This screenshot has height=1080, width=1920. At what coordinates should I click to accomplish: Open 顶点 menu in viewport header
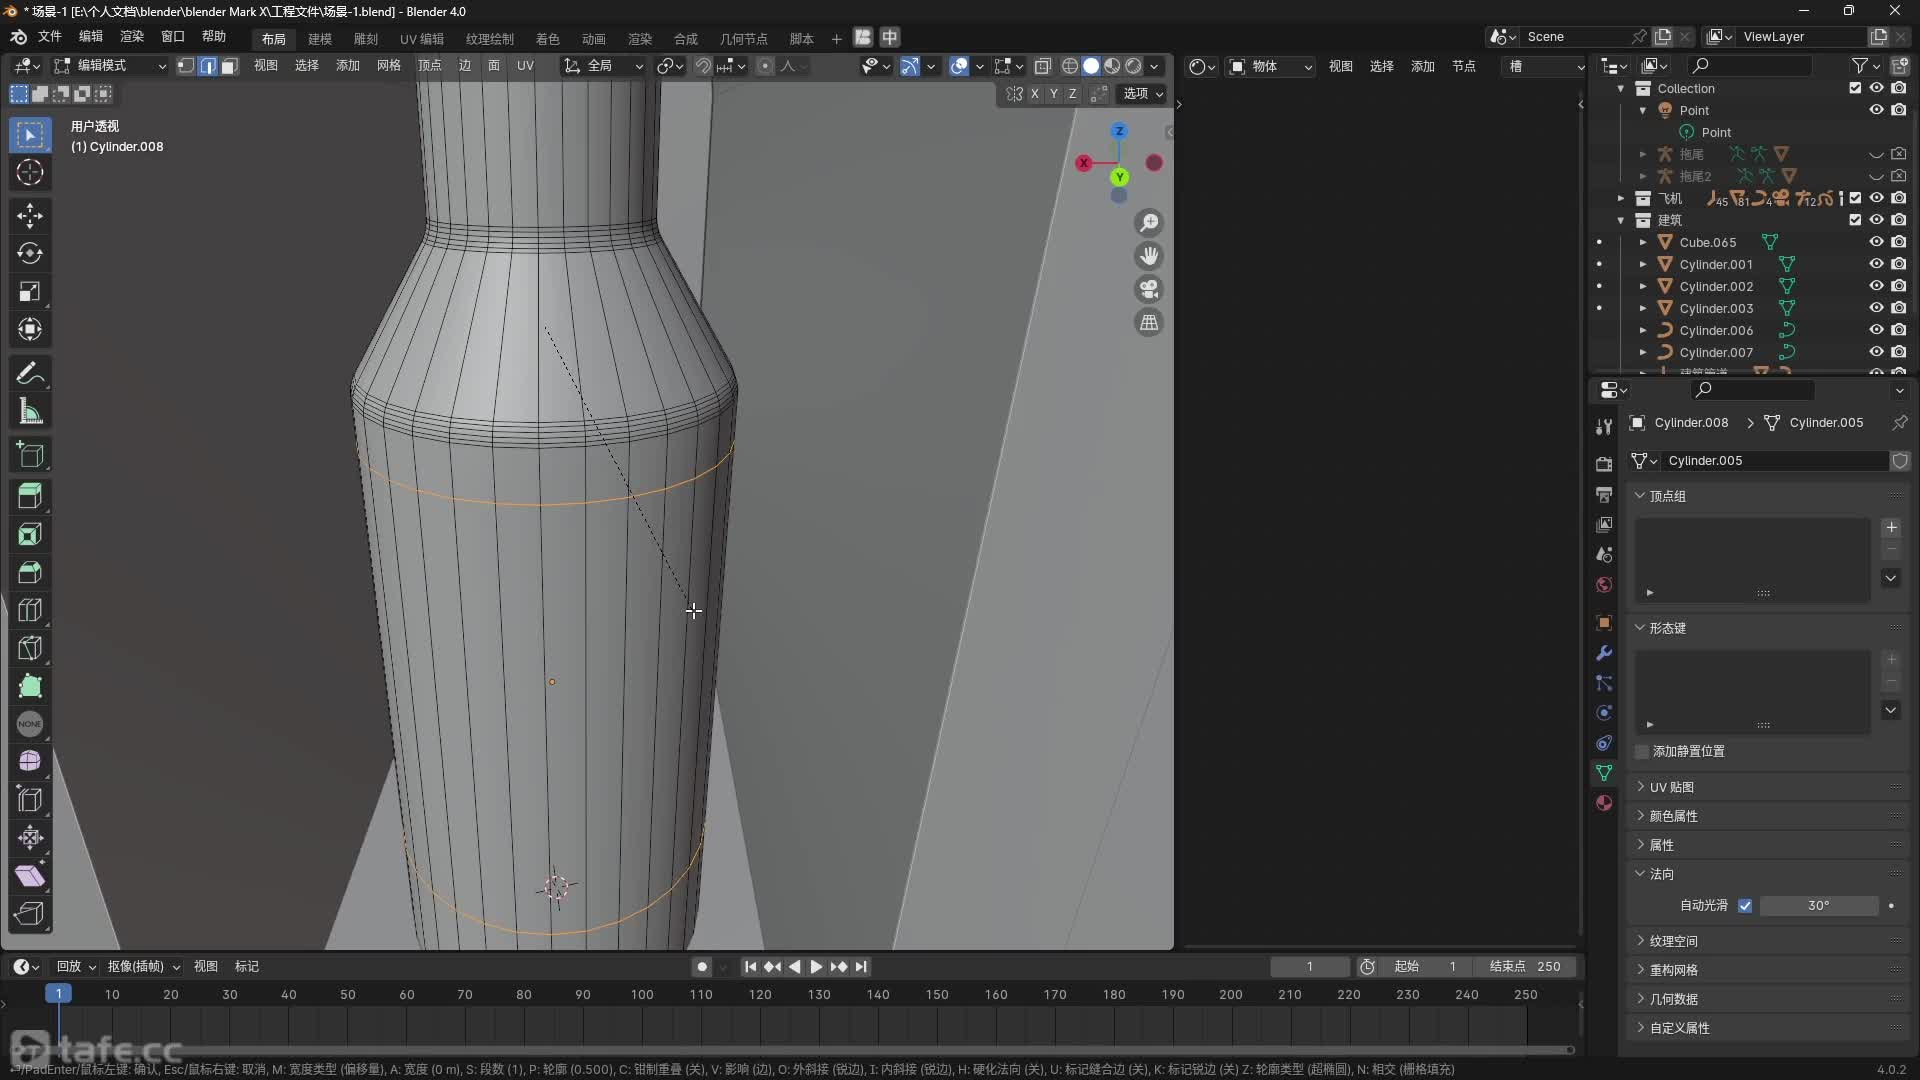tap(430, 66)
